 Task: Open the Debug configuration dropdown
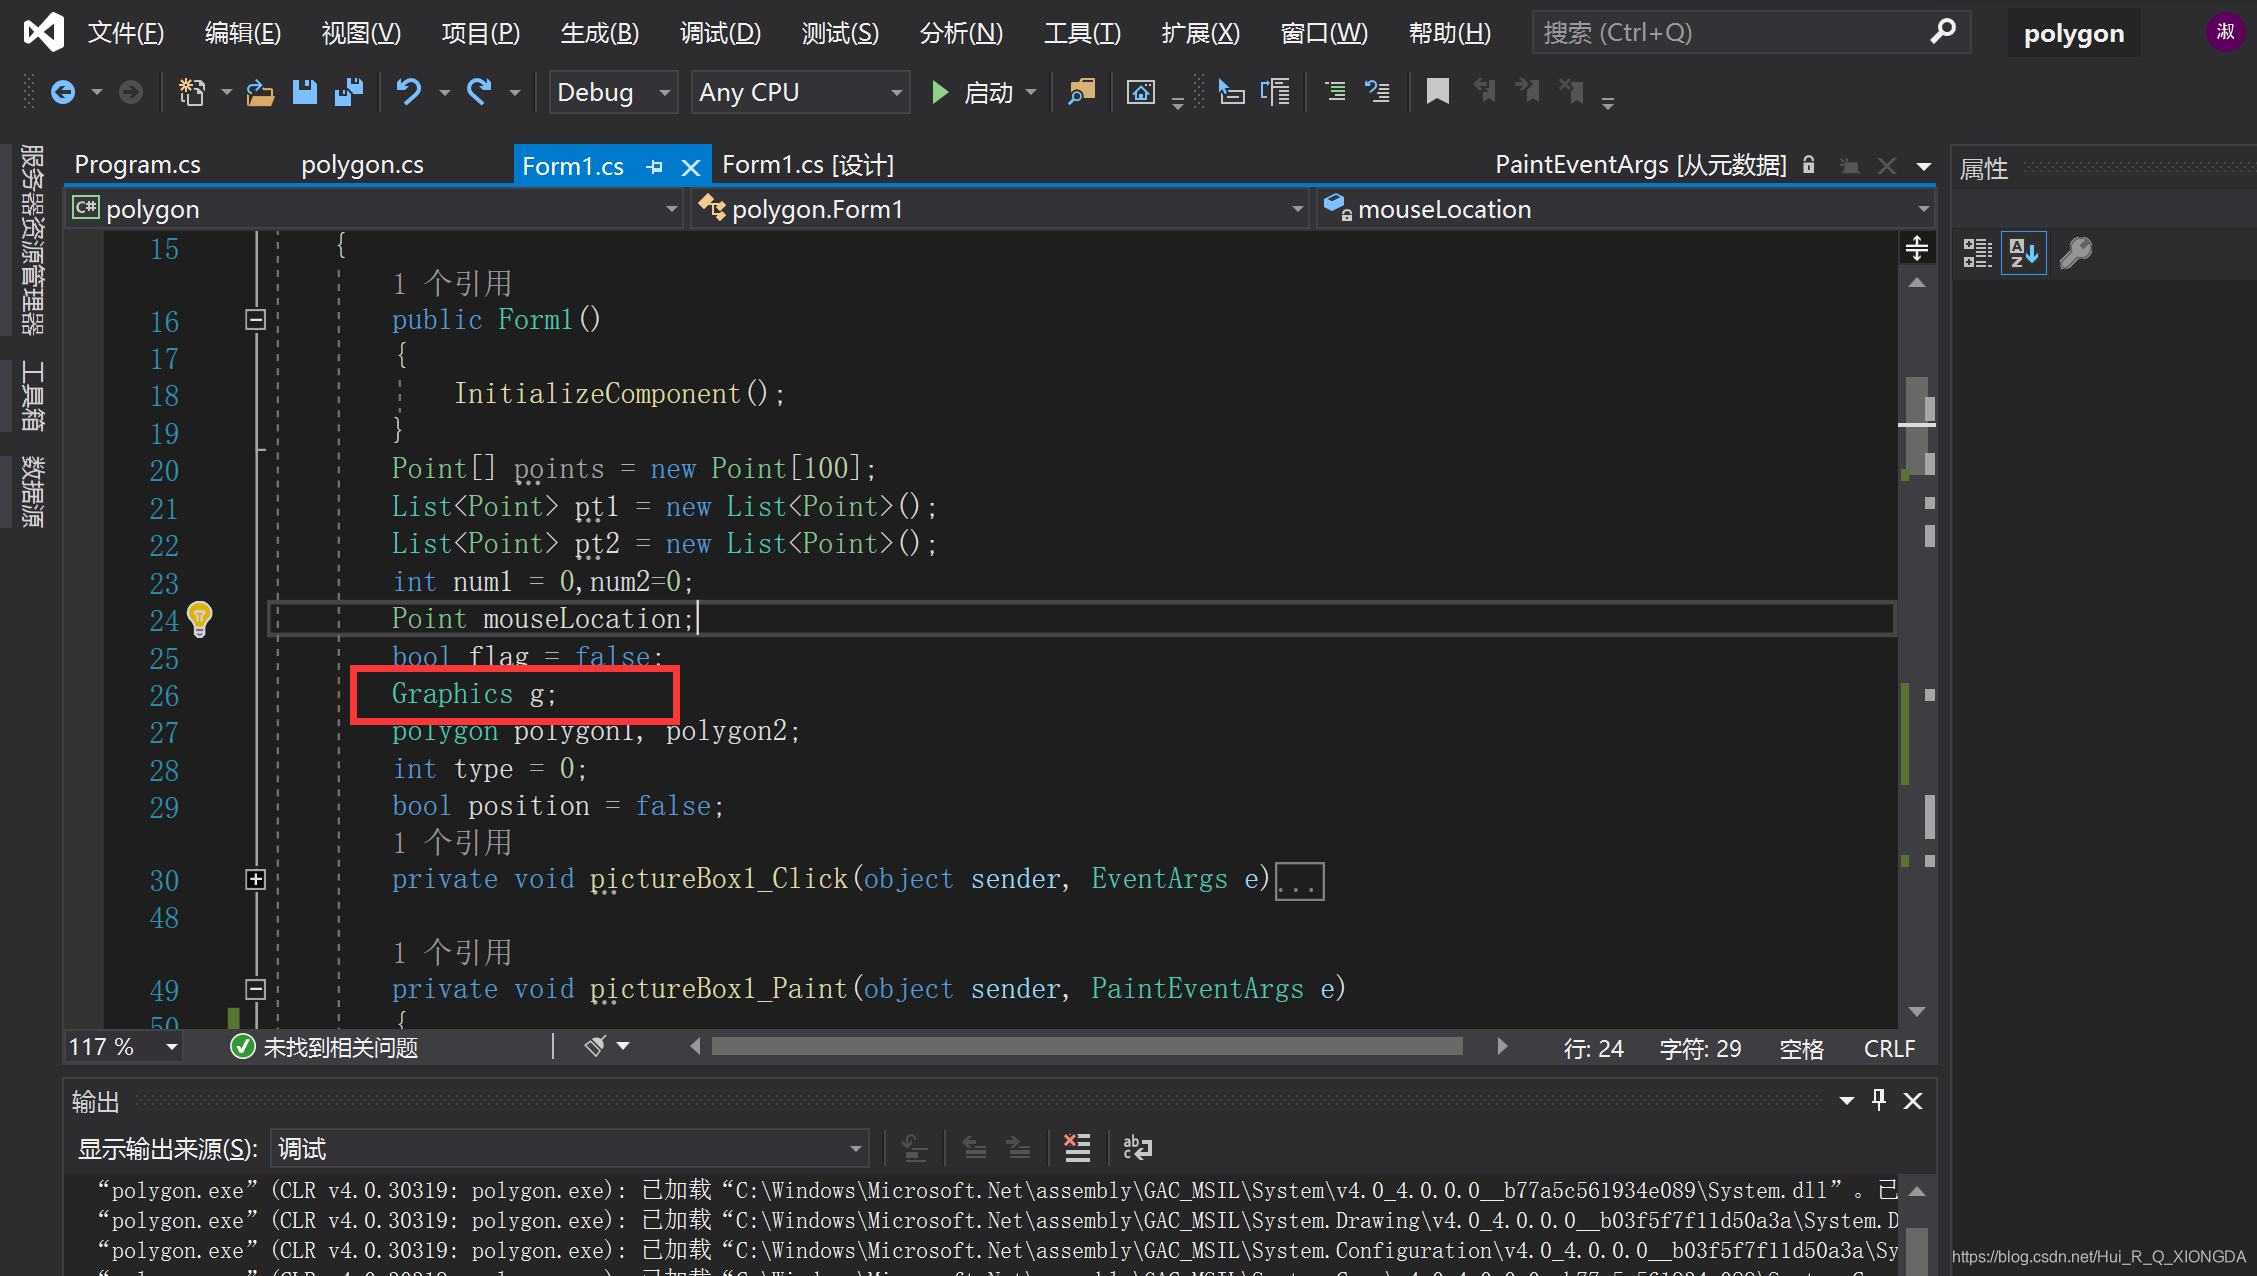click(612, 93)
